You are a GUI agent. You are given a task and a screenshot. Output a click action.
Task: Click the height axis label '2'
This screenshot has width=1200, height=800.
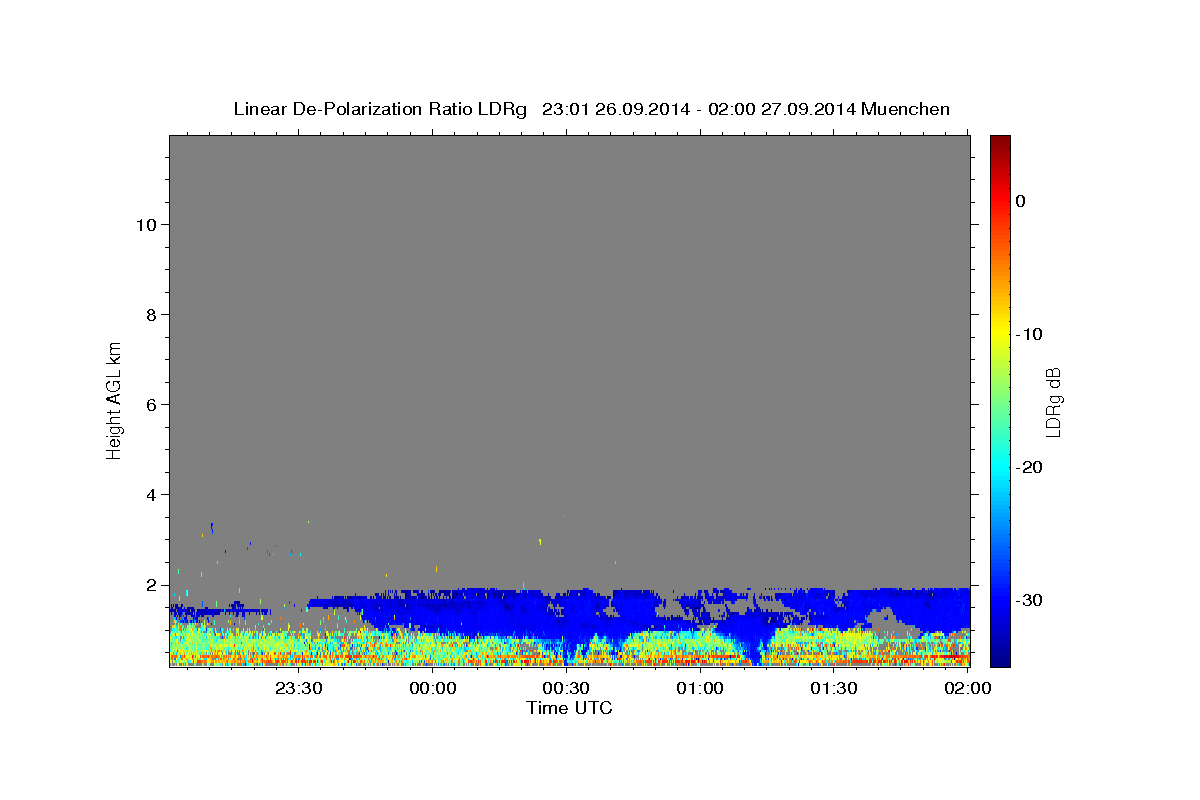tap(150, 584)
